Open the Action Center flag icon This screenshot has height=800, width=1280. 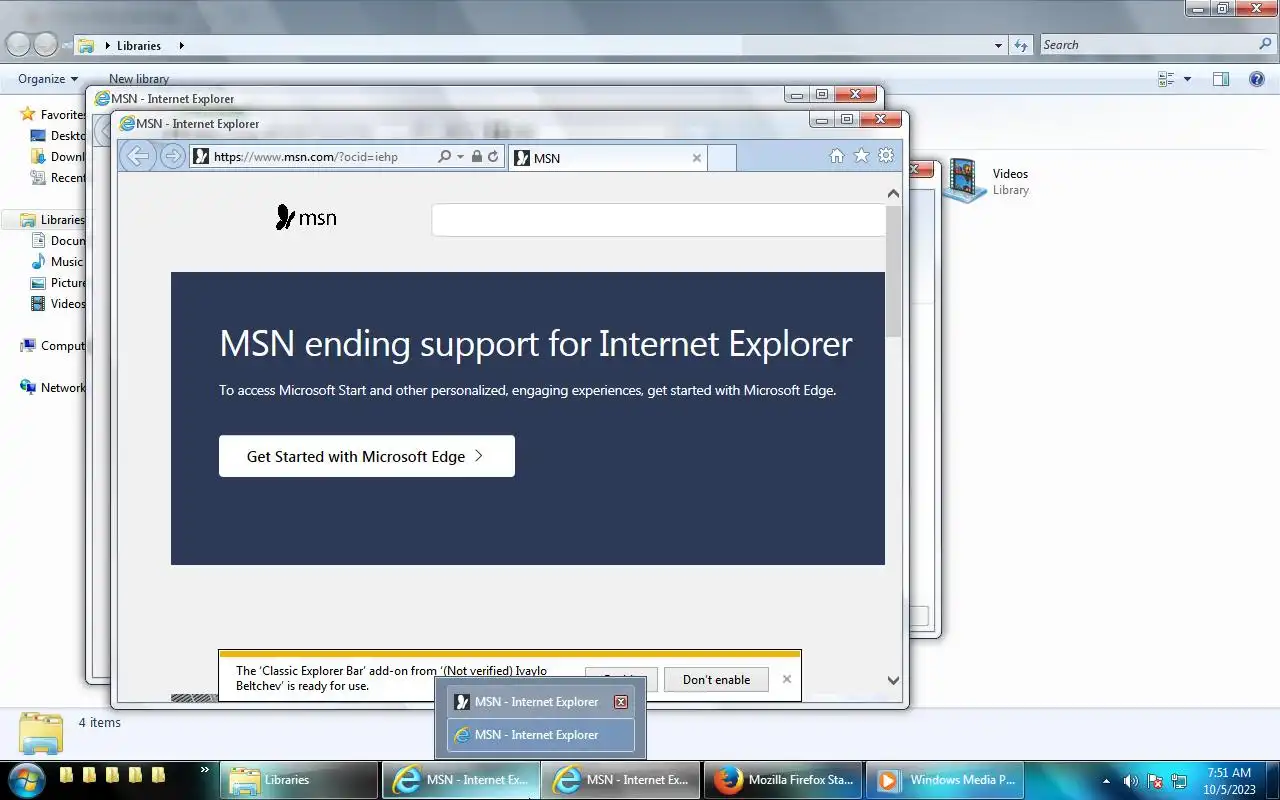(x=1155, y=781)
